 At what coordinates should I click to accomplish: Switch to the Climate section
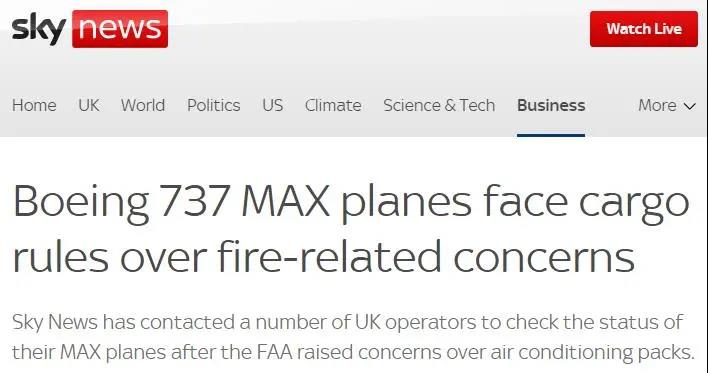point(333,105)
